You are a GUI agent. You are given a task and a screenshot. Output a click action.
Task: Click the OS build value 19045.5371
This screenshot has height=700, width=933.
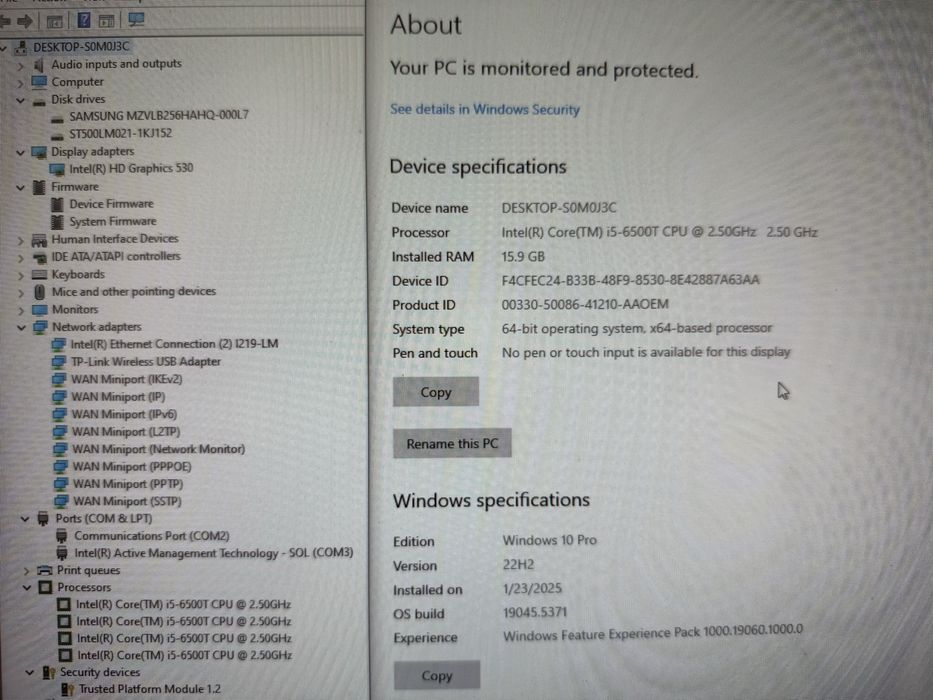(535, 612)
